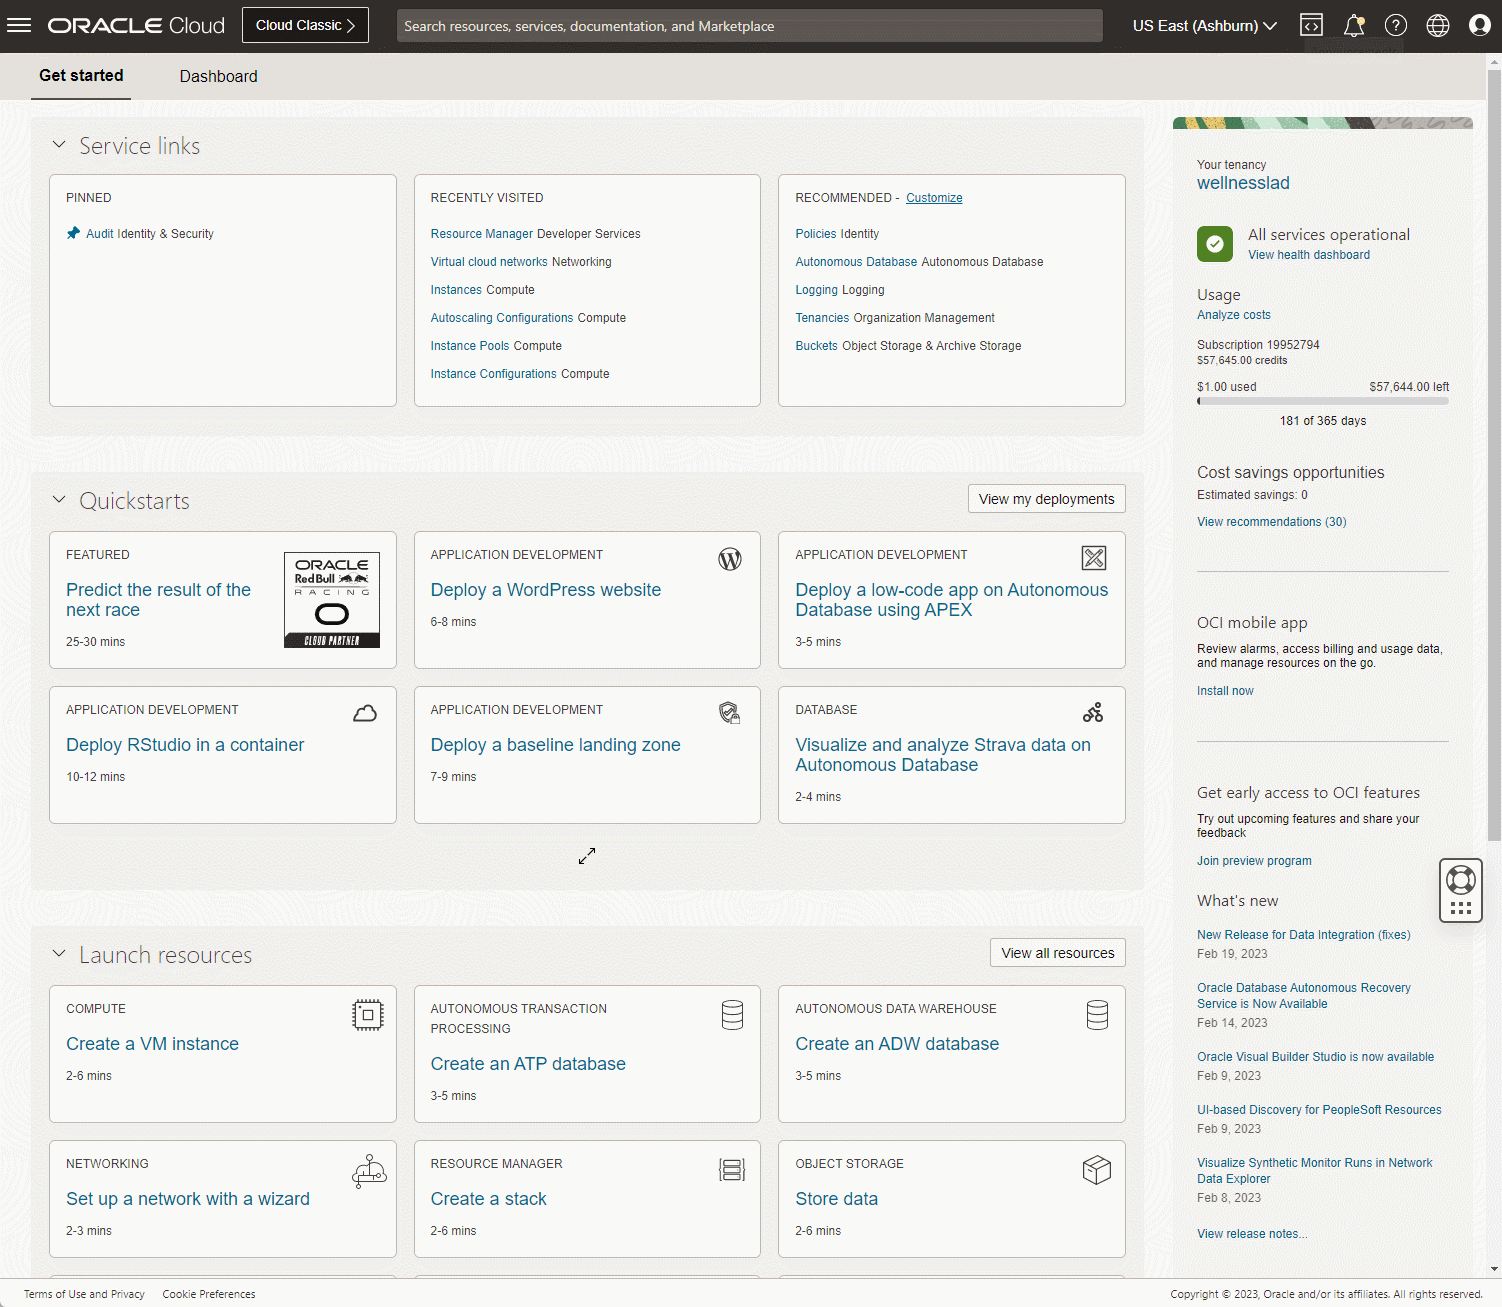Collapse the Service links section
Screen dimensions: 1502x1307
point(59,145)
